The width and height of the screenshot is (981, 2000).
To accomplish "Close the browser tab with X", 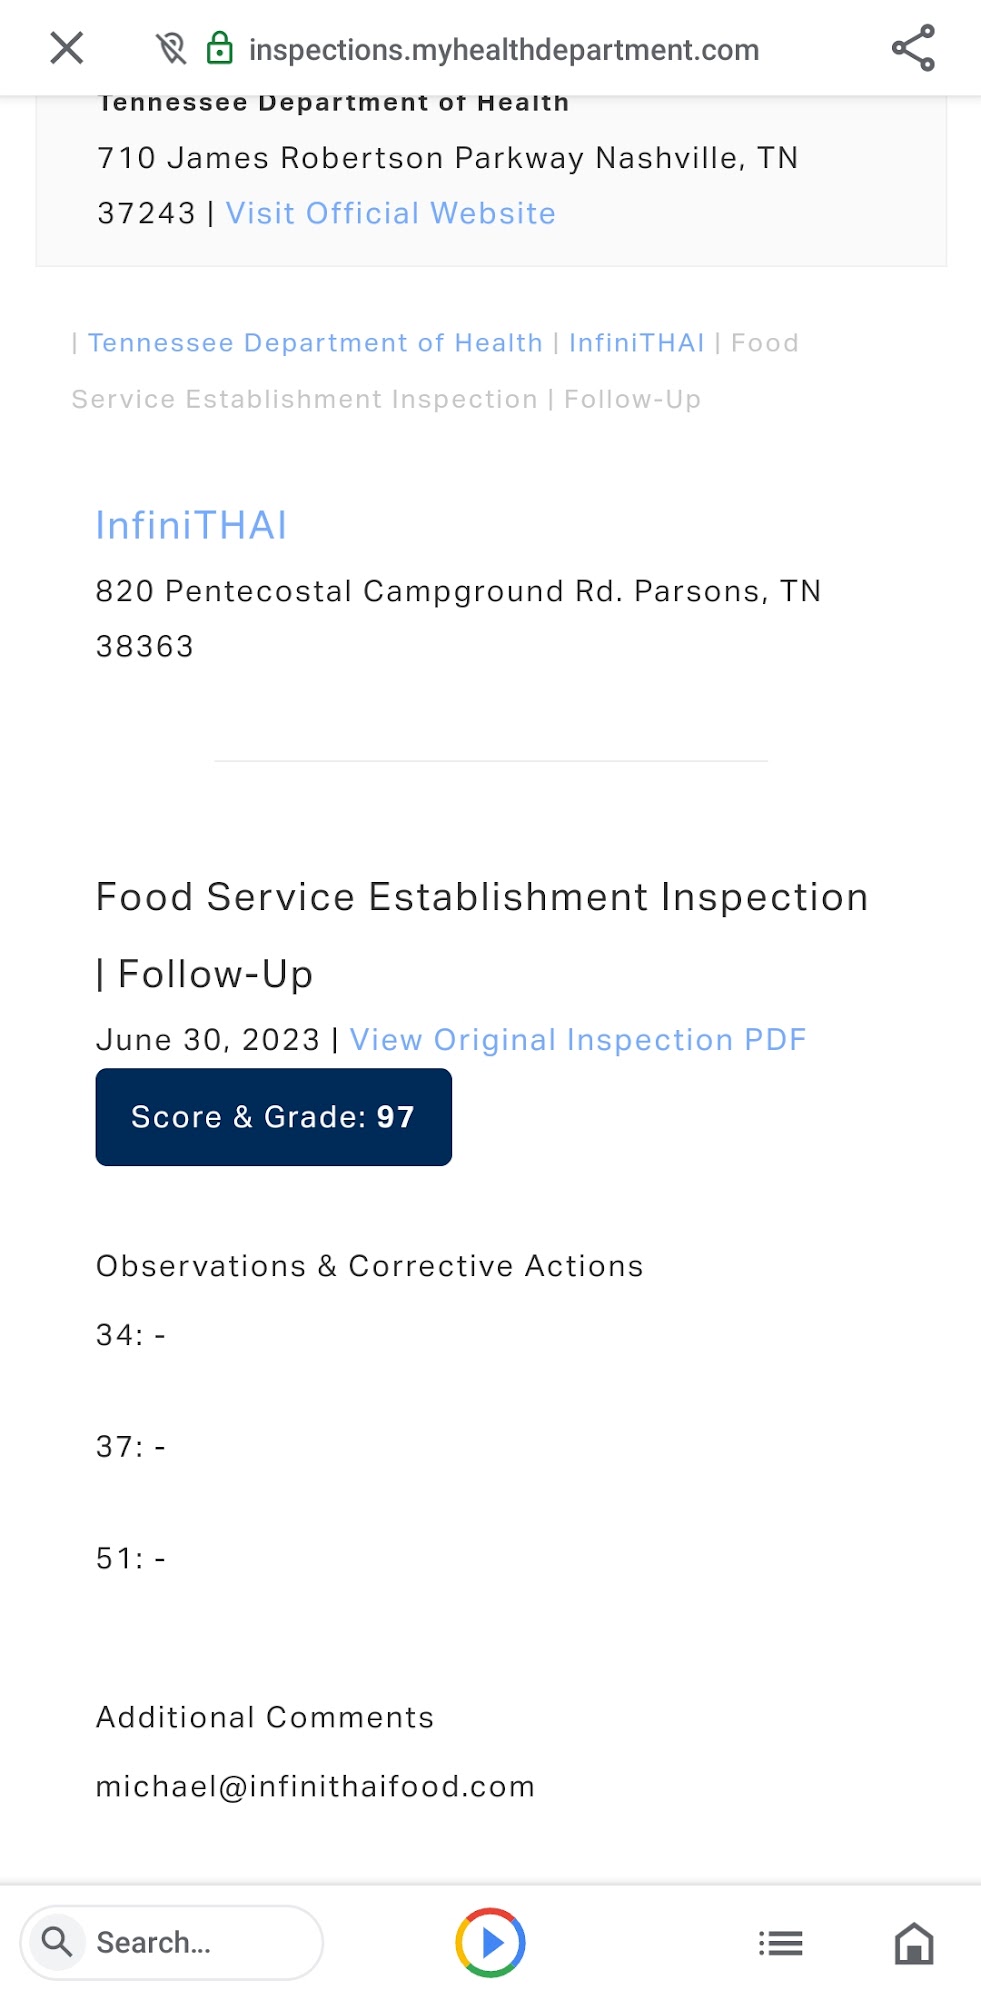I will tap(67, 48).
